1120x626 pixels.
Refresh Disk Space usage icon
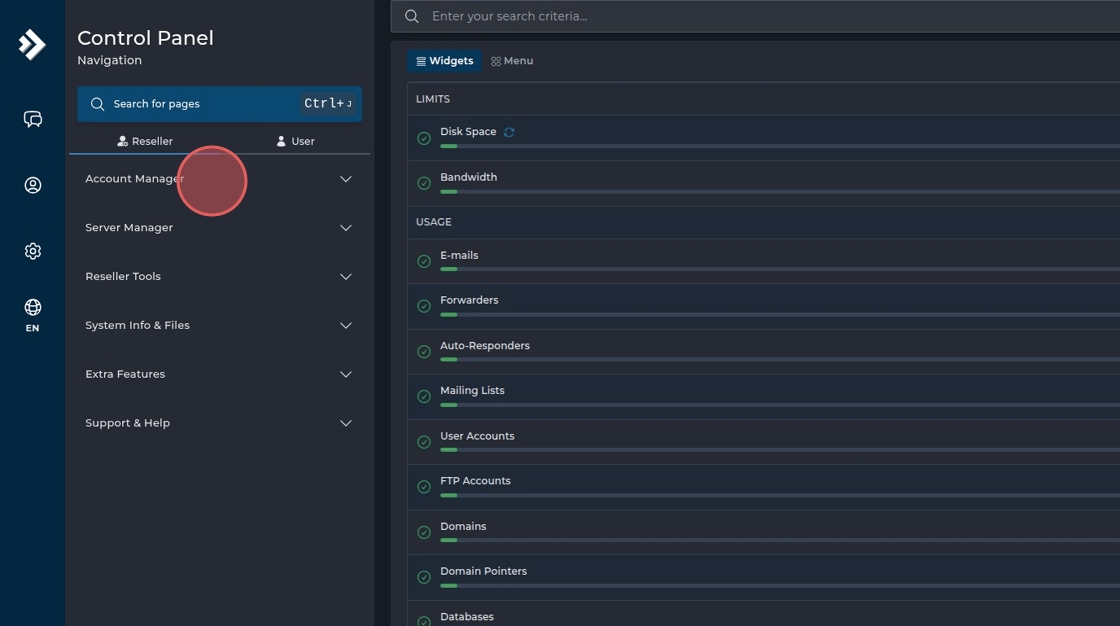pos(509,132)
